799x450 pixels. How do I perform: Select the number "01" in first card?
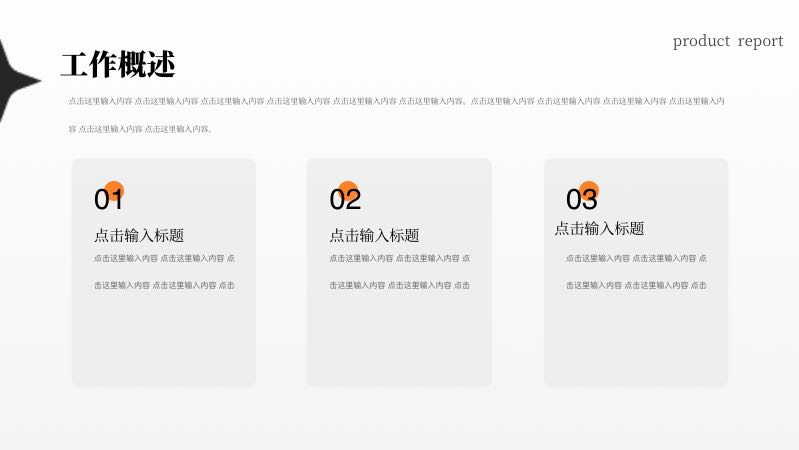106,201
